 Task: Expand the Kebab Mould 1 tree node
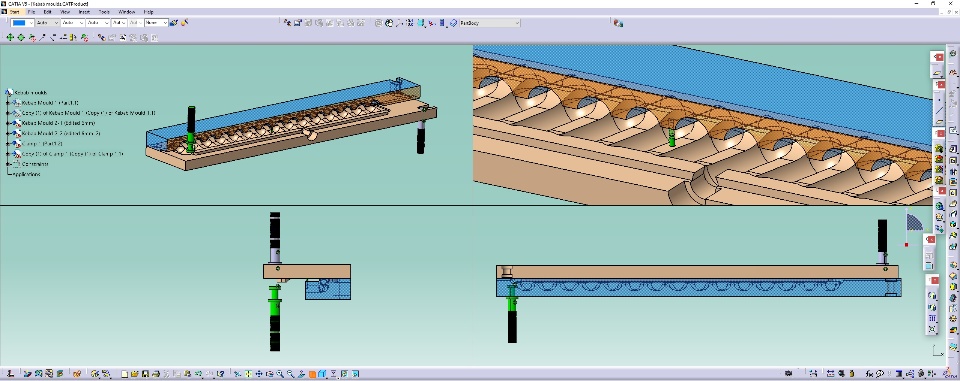7,103
